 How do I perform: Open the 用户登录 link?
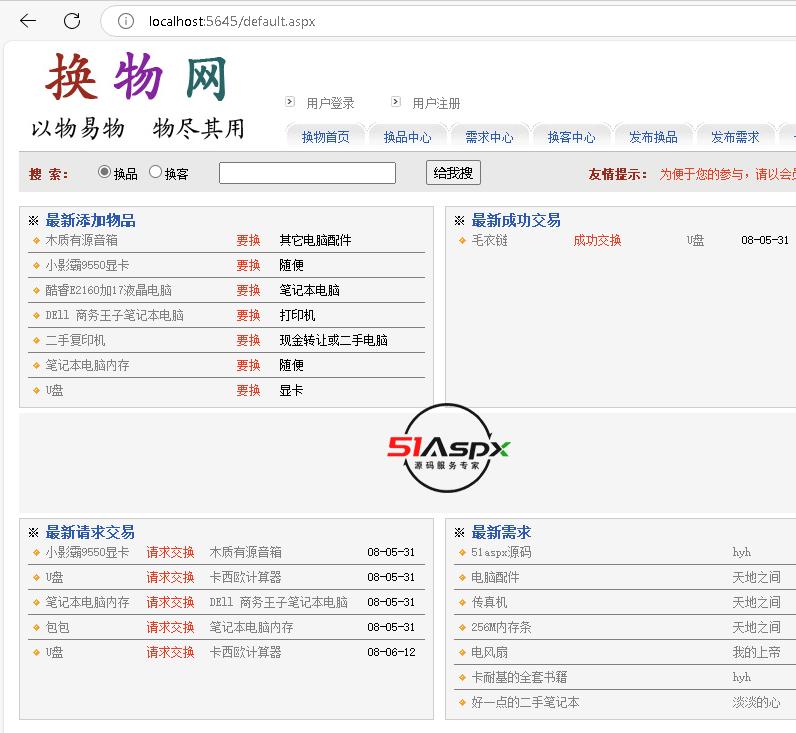point(330,103)
